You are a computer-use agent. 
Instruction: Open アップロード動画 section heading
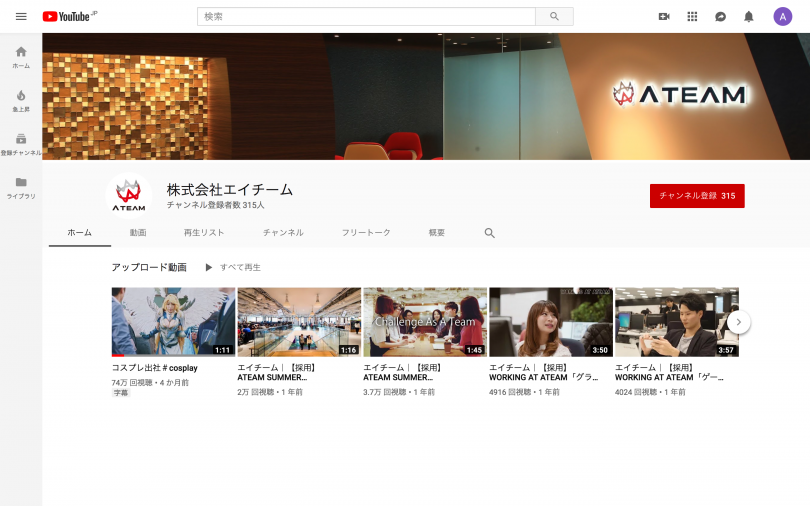[149, 267]
